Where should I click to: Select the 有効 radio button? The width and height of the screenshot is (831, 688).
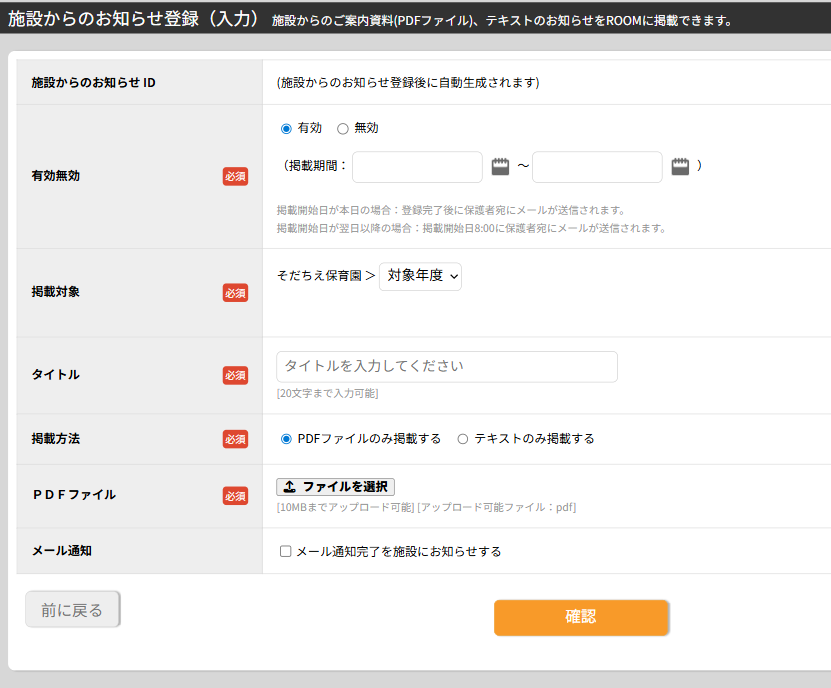tap(286, 129)
